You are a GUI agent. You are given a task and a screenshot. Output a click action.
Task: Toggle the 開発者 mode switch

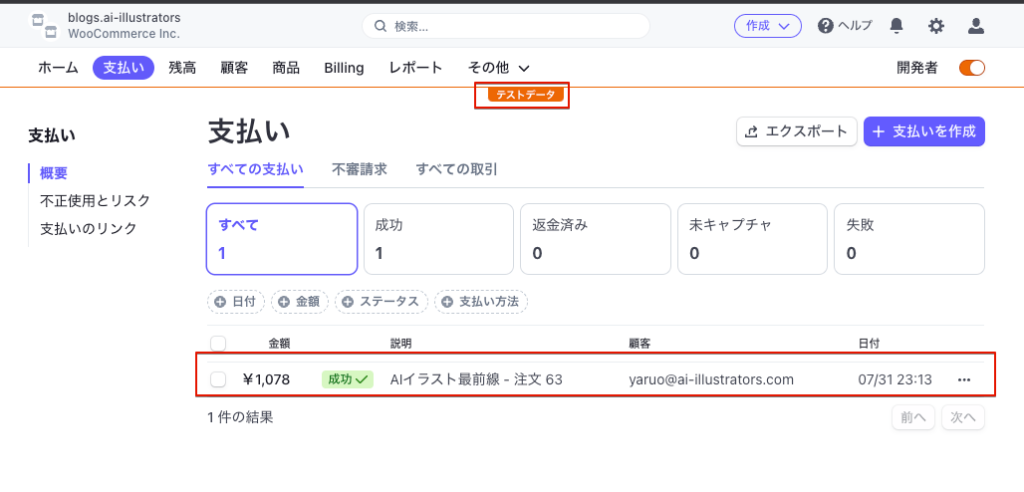coord(971,68)
